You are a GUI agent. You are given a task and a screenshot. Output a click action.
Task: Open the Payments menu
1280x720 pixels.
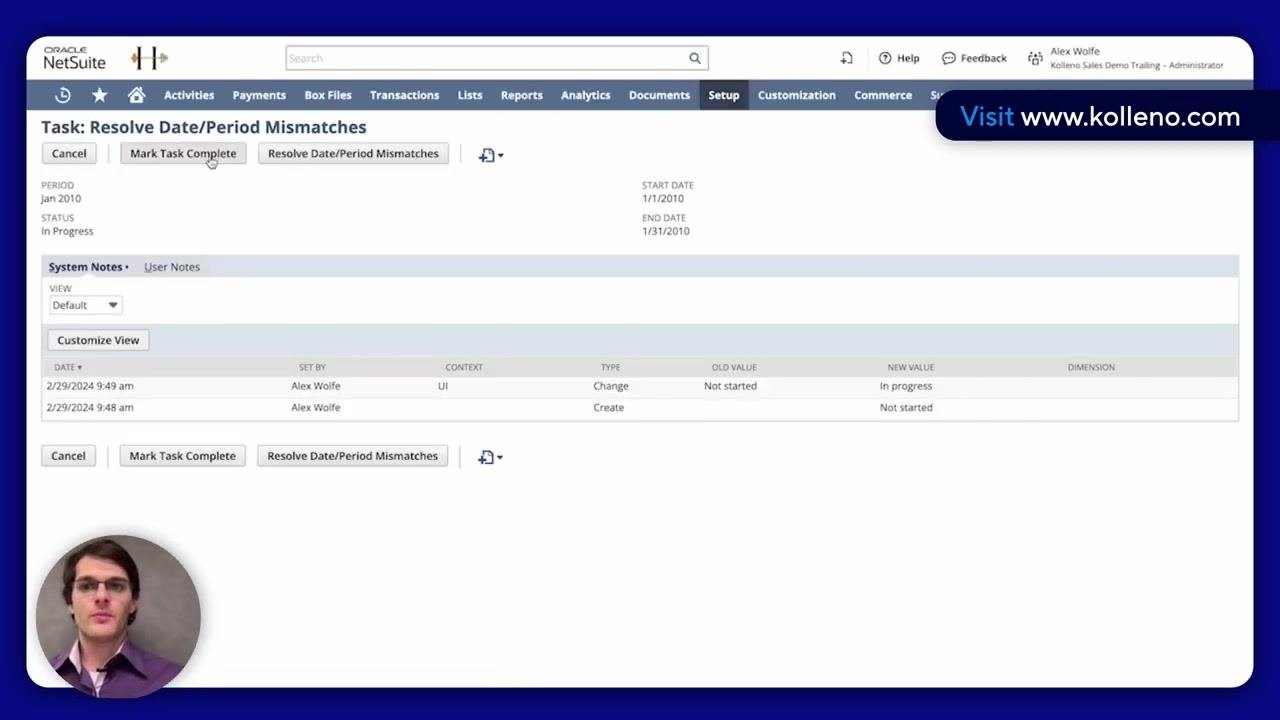coord(259,95)
